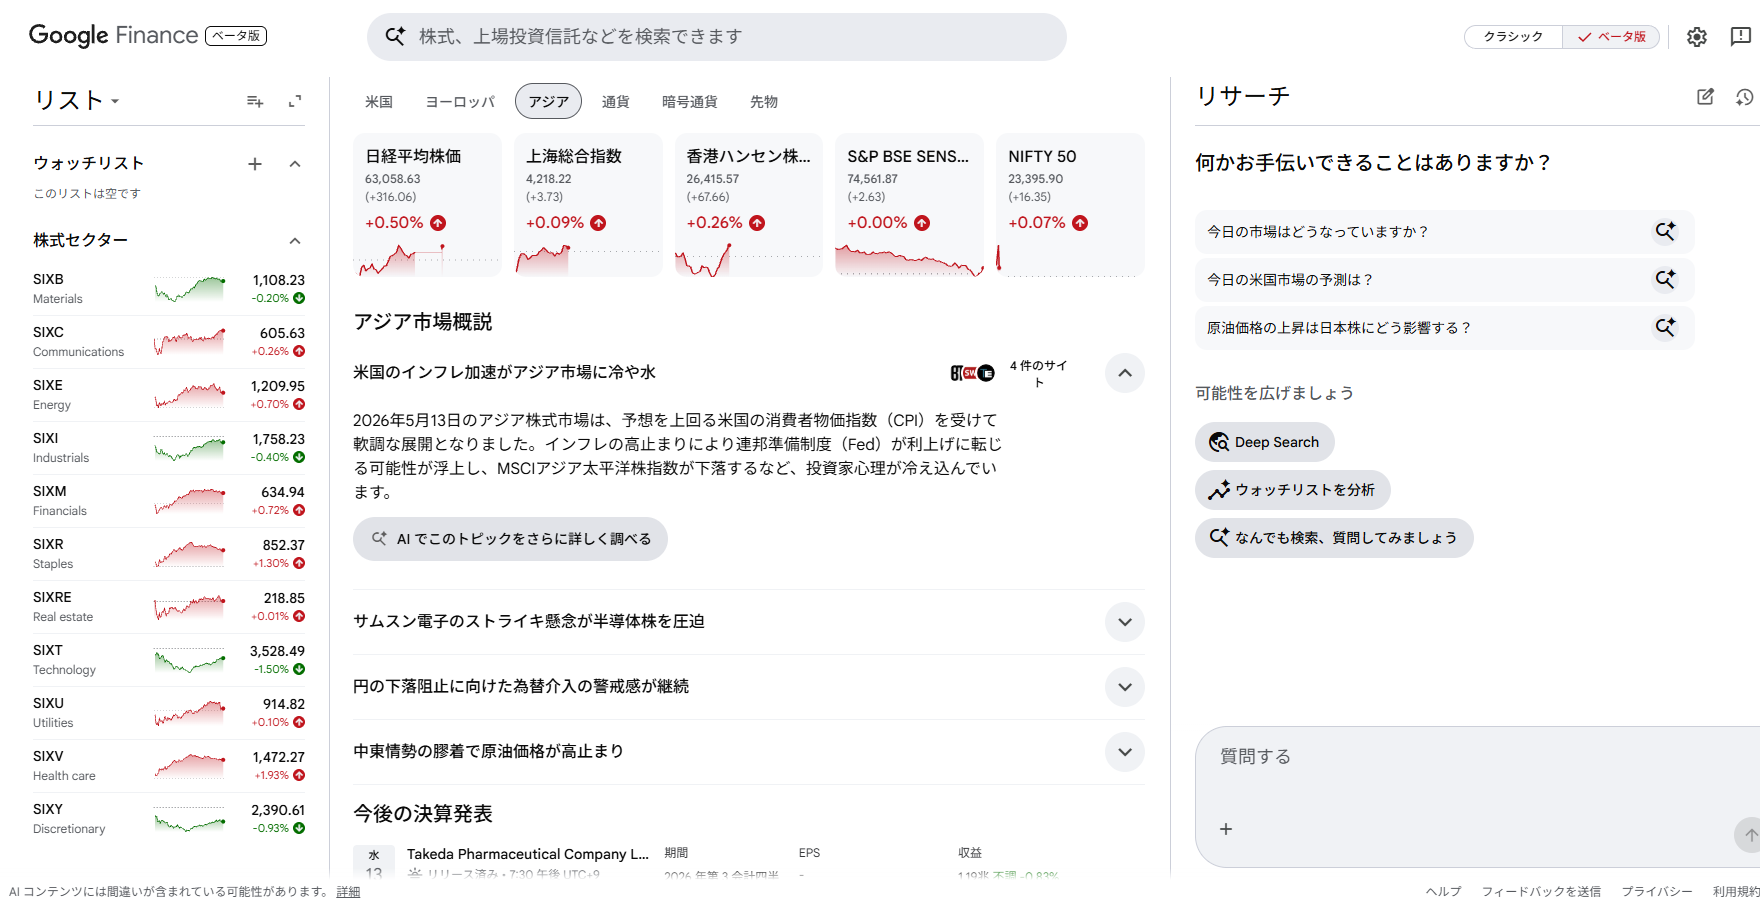
Task: Select the ベータ版 toggle option
Action: pos(1611,37)
